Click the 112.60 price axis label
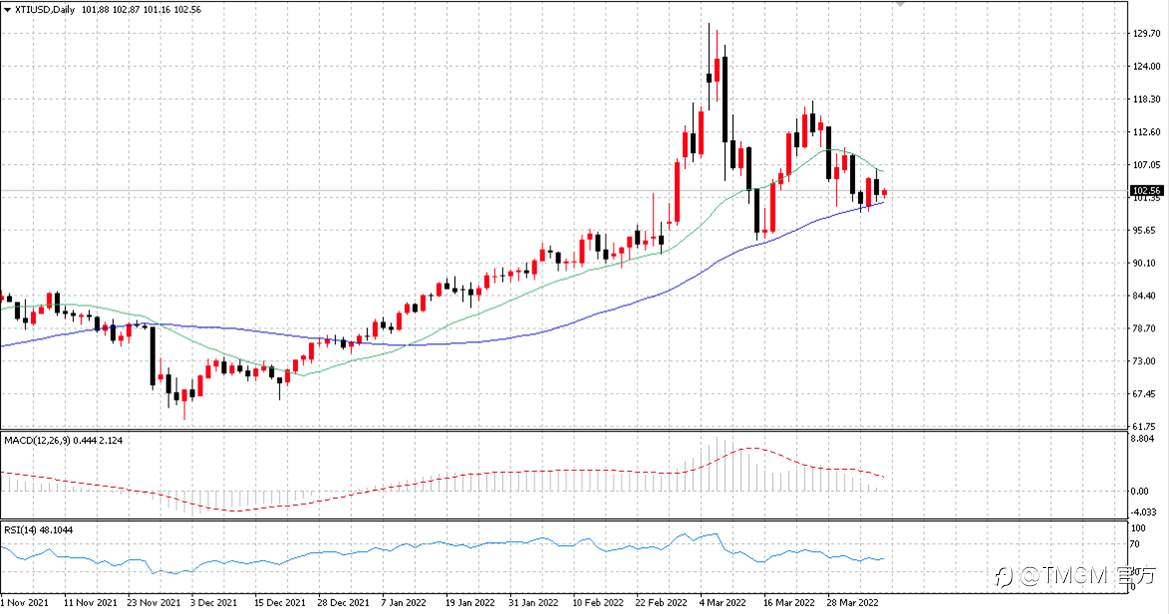 click(1147, 132)
